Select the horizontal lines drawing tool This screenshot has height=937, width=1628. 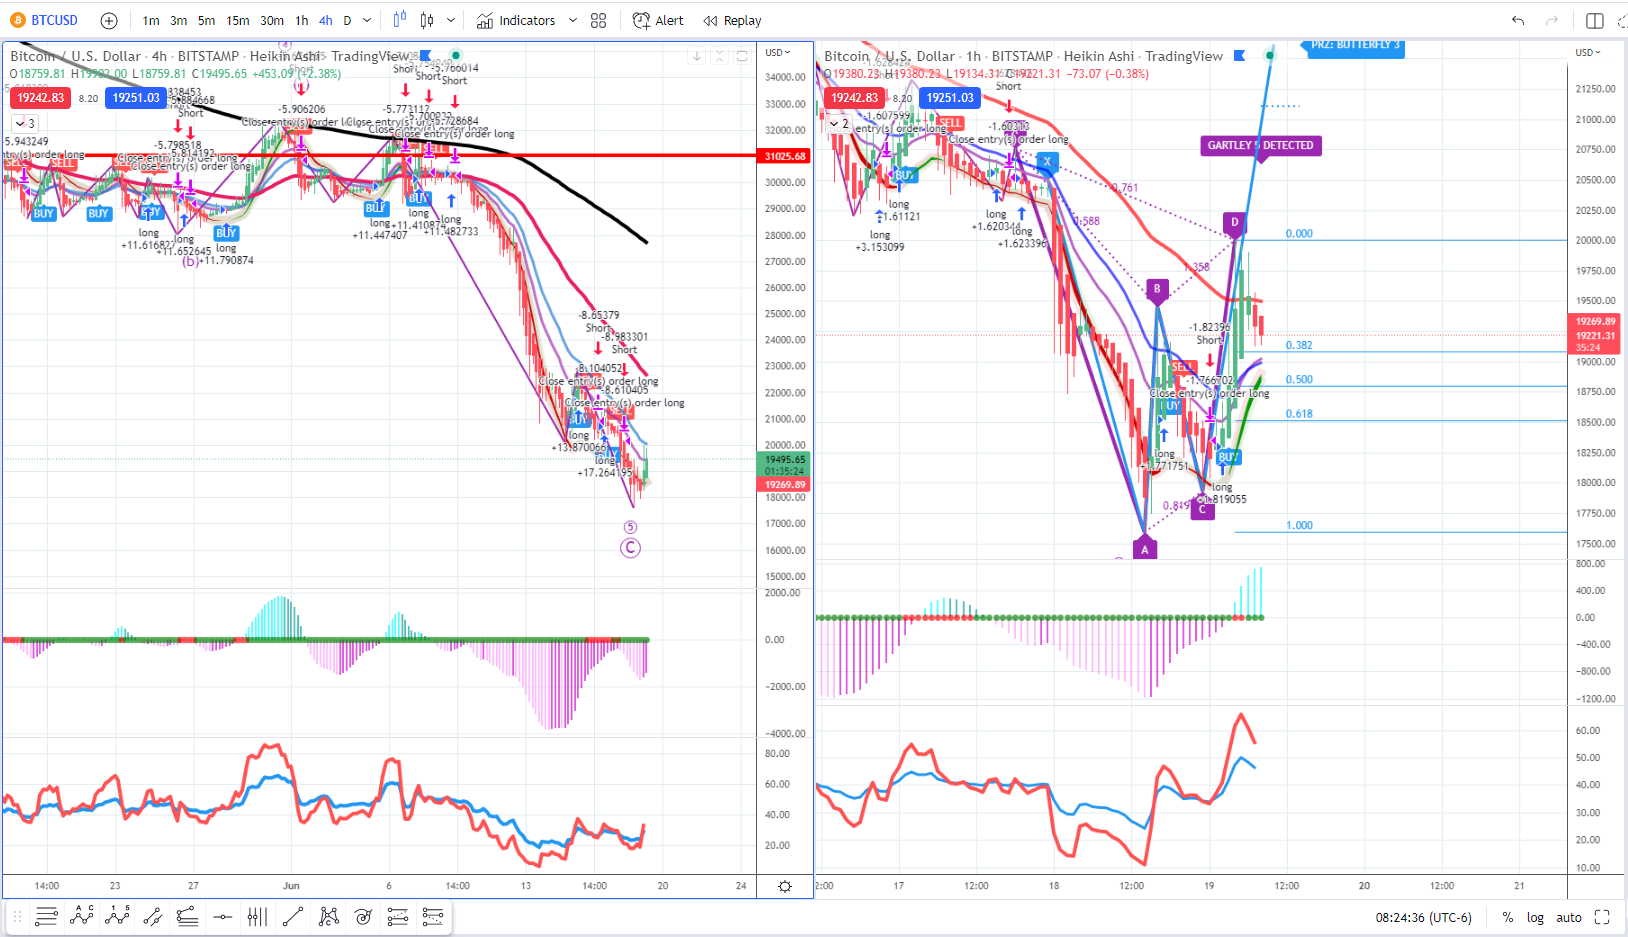[46, 917]
